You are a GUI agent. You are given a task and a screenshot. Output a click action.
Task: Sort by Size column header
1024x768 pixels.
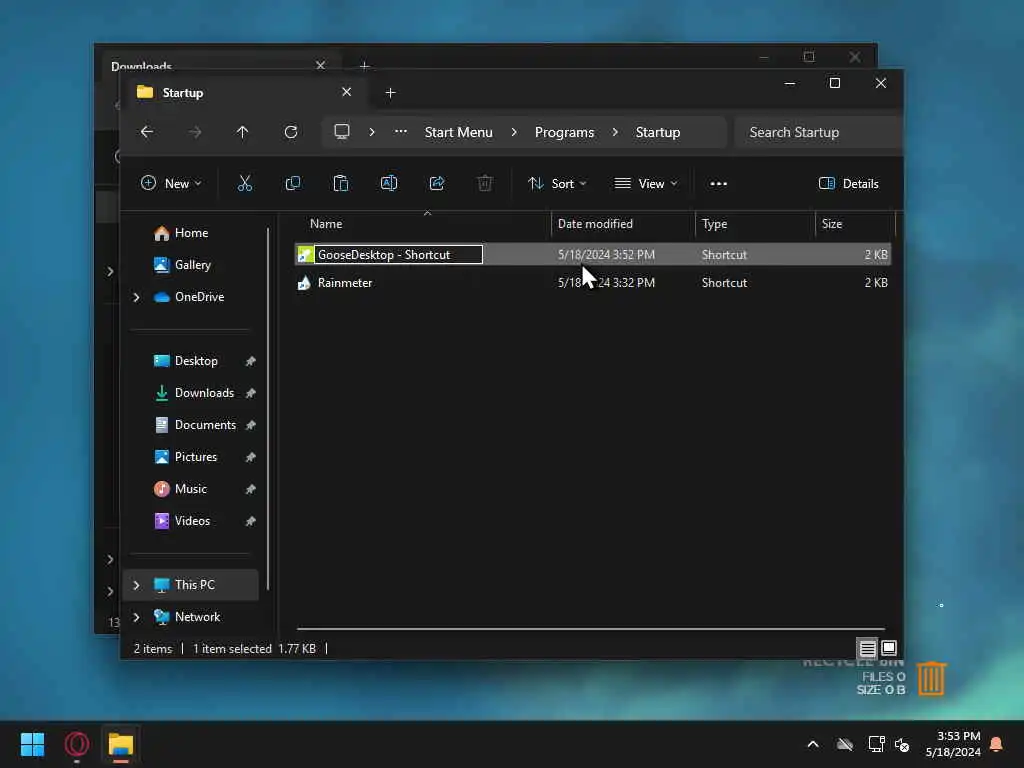pyautogui.click(x=855, y=224)
